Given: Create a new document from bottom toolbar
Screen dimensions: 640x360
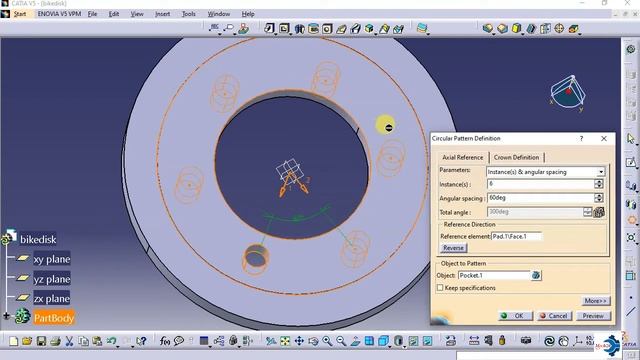Looking at the screenshot, I should tap(13, 341).
